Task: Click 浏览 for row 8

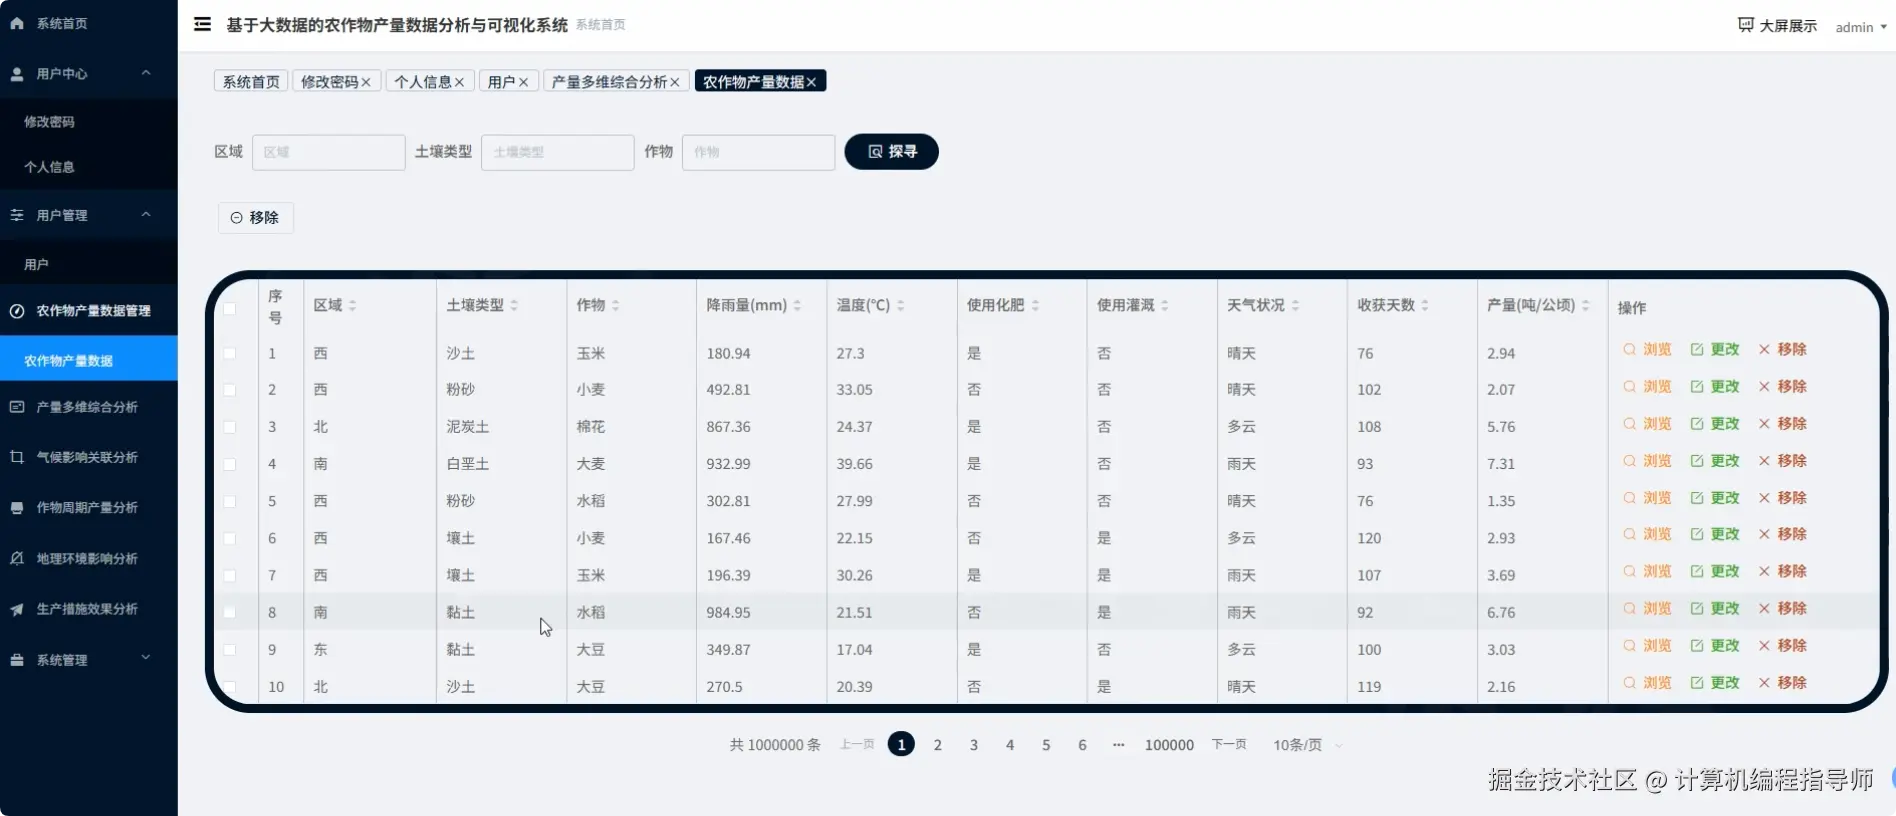Action: tap(1647, 609)
